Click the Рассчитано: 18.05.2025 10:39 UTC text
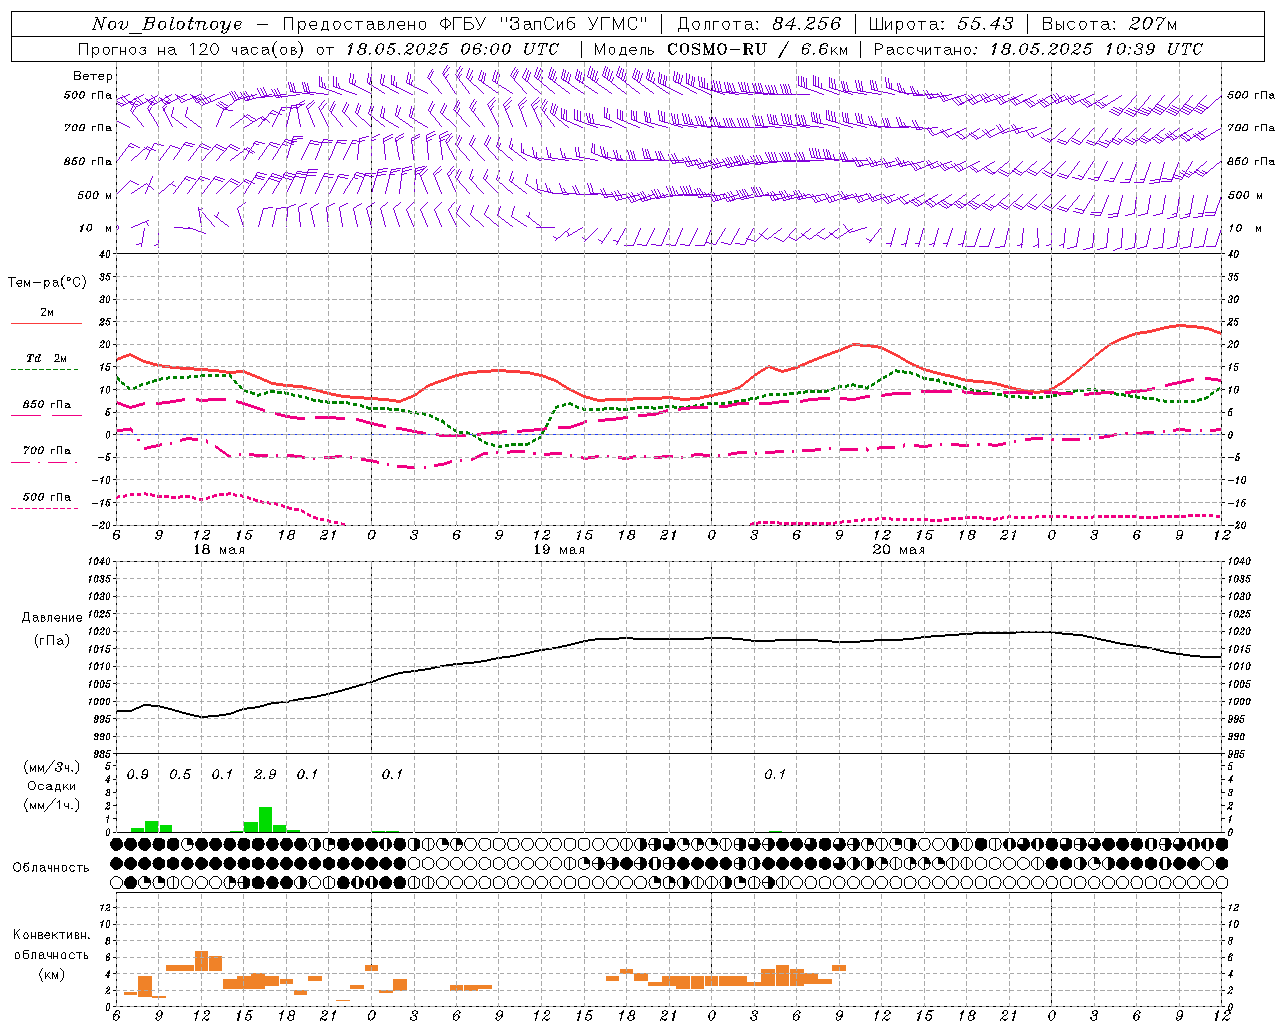 (1038, 49)
